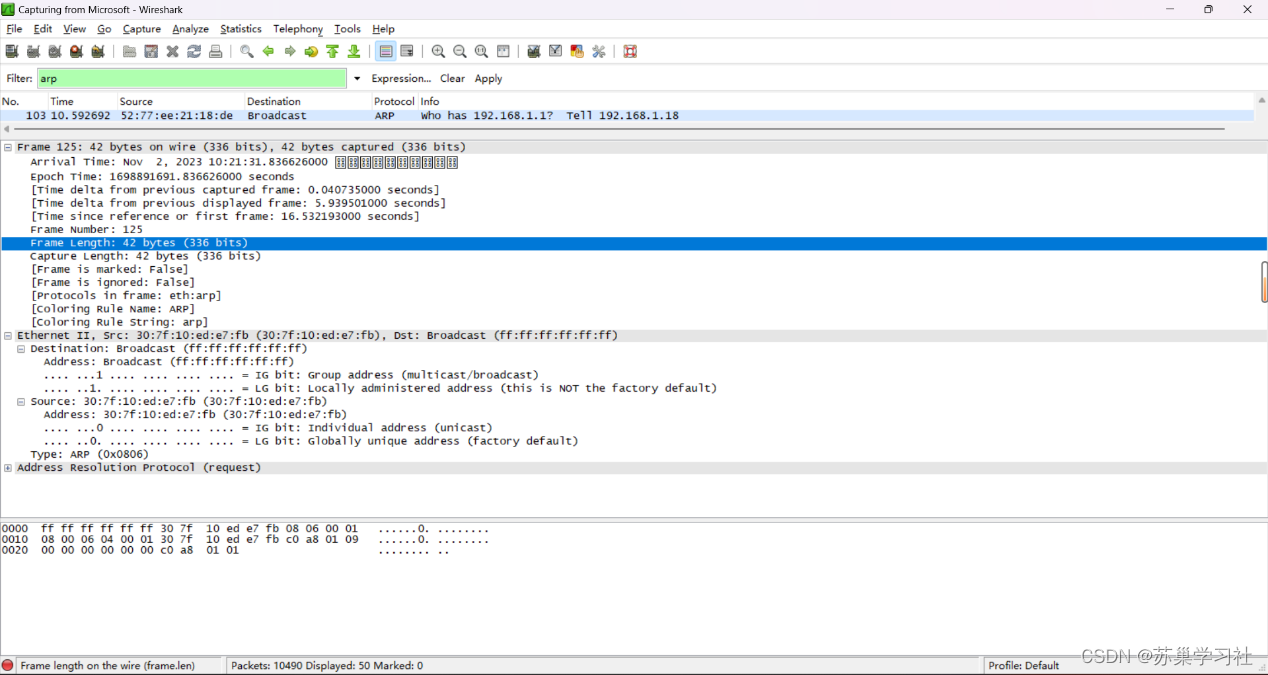Screen dimensions: 1268x675
Task: Go to a specific packet number
Action: point(311,51)
